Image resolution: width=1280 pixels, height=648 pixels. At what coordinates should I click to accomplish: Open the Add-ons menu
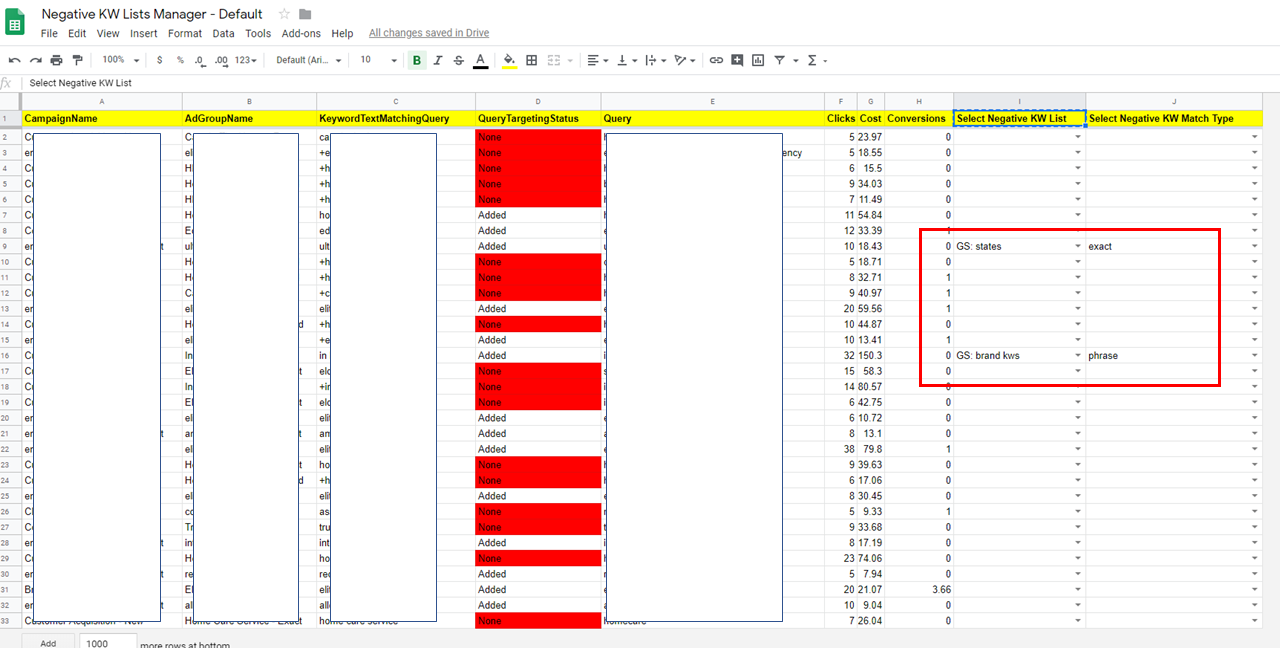pos(301,33)
